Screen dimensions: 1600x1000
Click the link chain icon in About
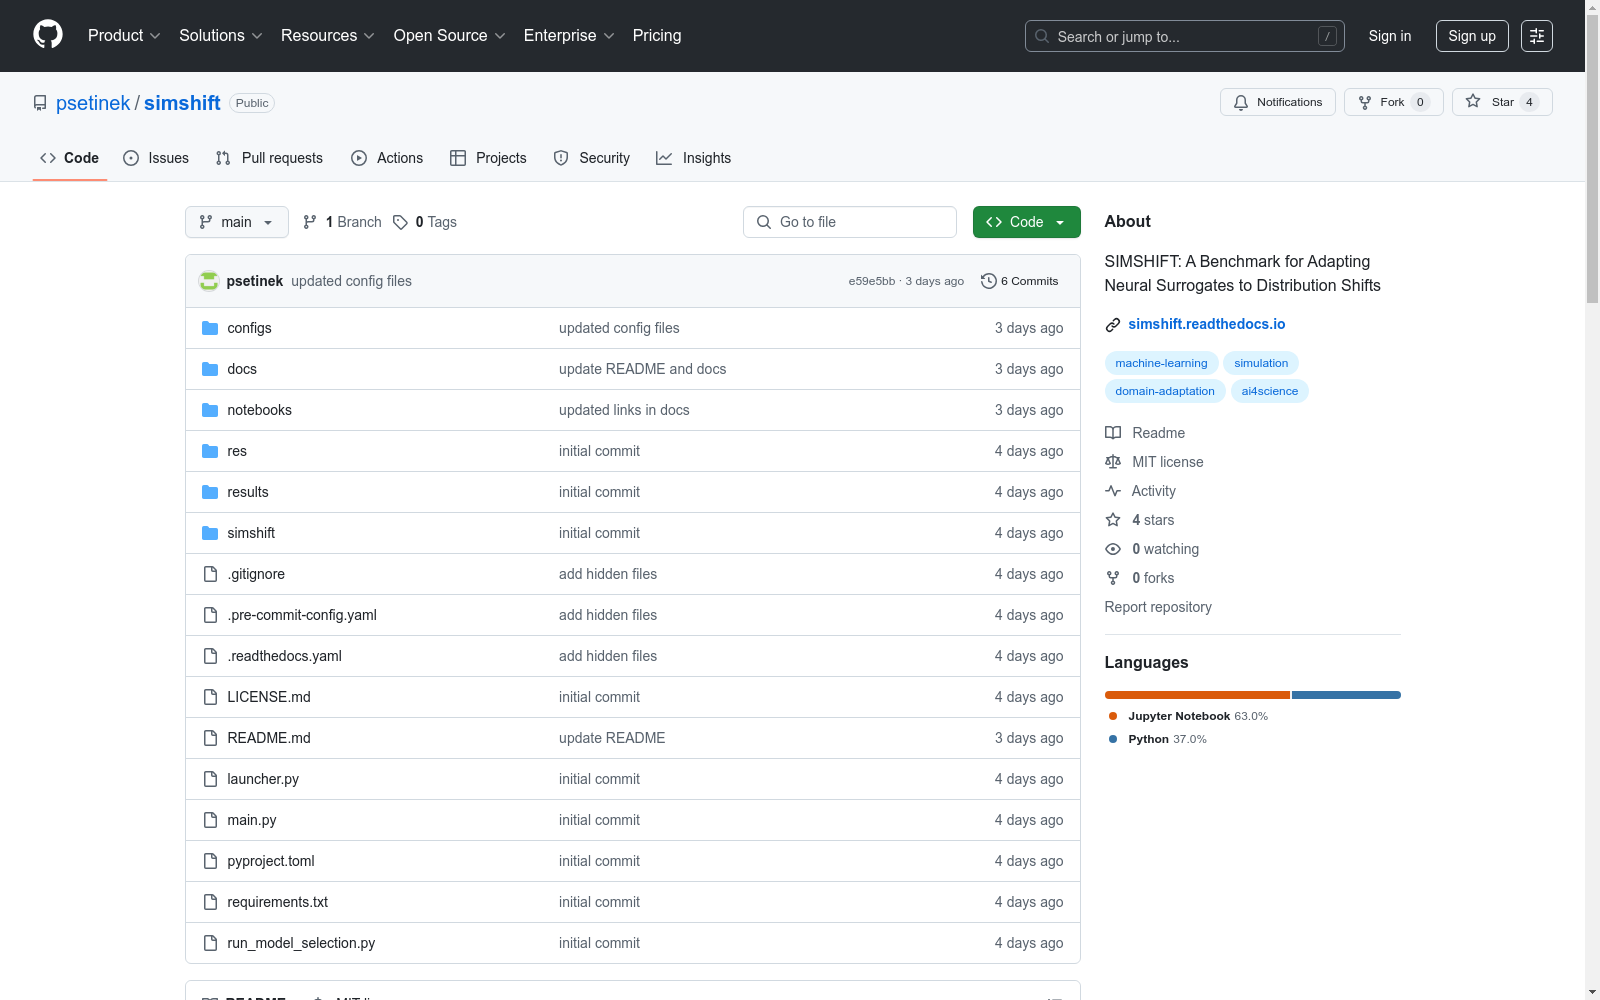click(x=1113, y=324)
